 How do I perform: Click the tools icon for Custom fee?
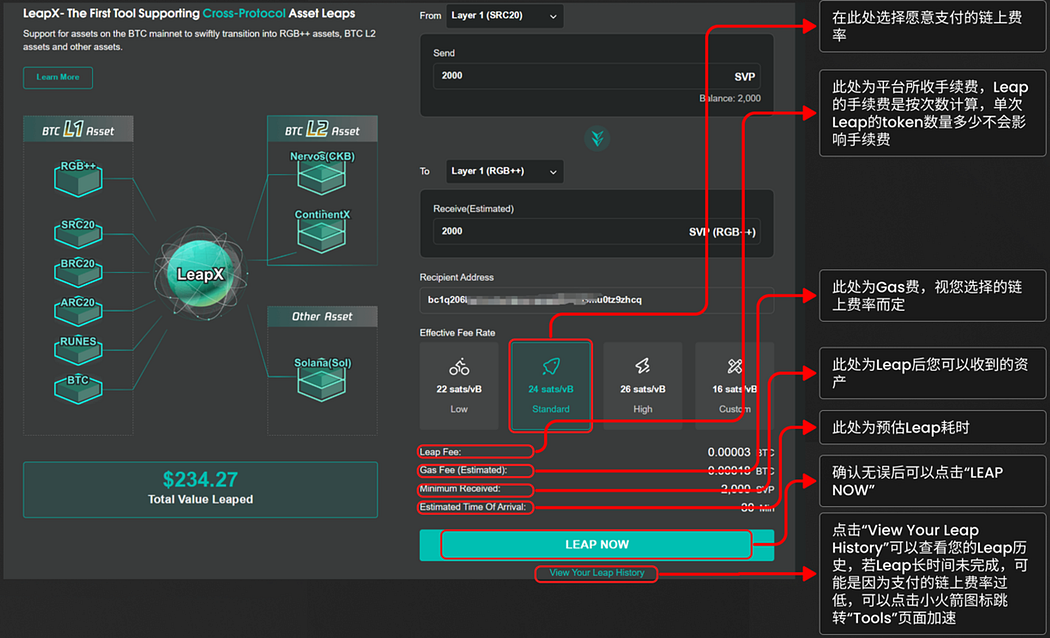pos(735,366)
